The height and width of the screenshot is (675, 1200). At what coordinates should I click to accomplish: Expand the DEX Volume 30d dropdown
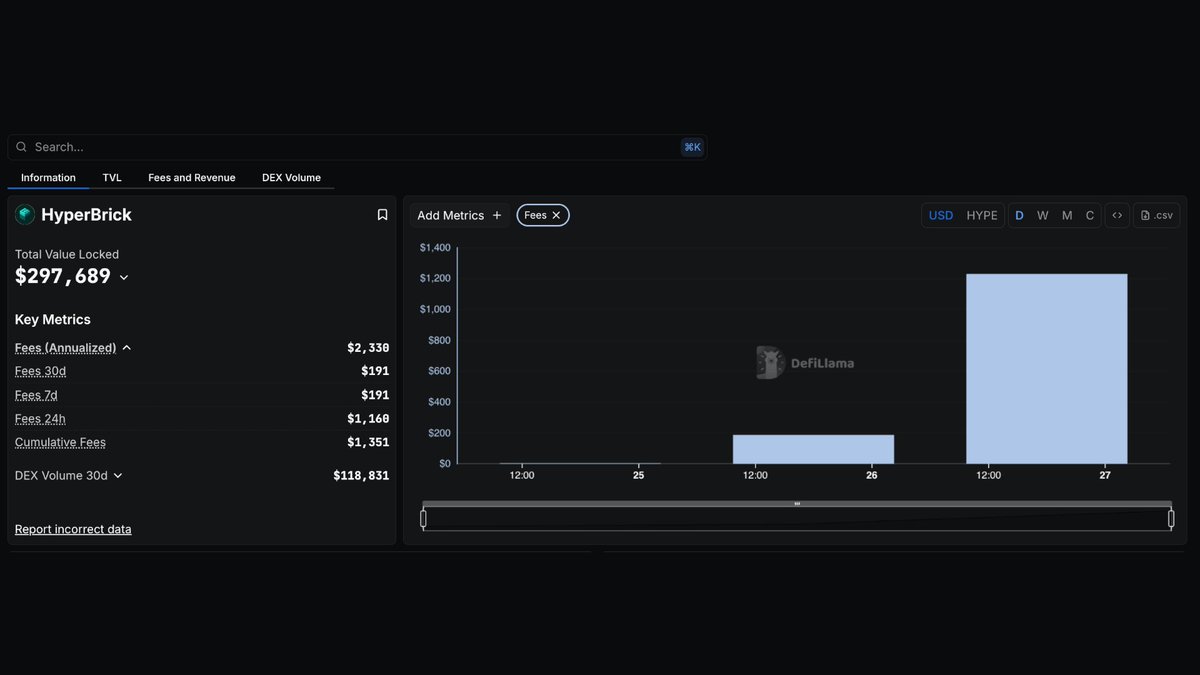tap(118, 476)
